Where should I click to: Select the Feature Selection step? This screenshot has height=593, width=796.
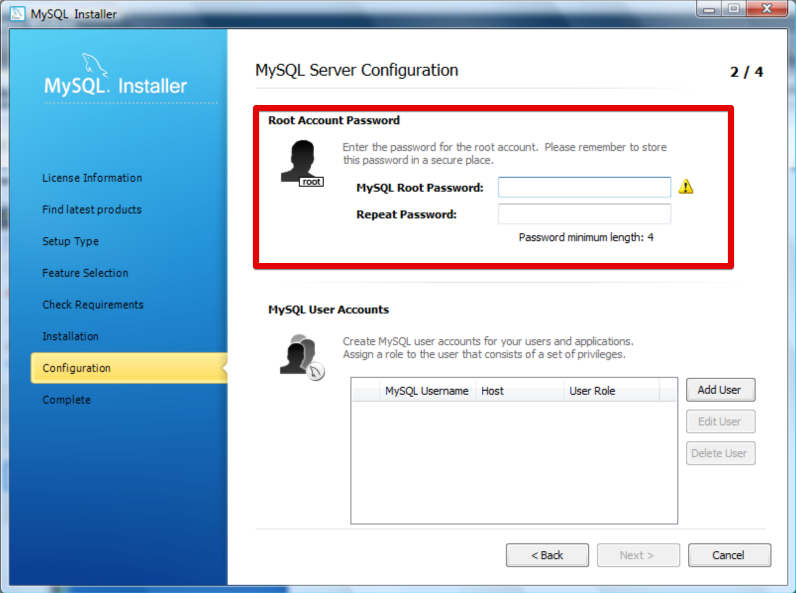[85, 273]
